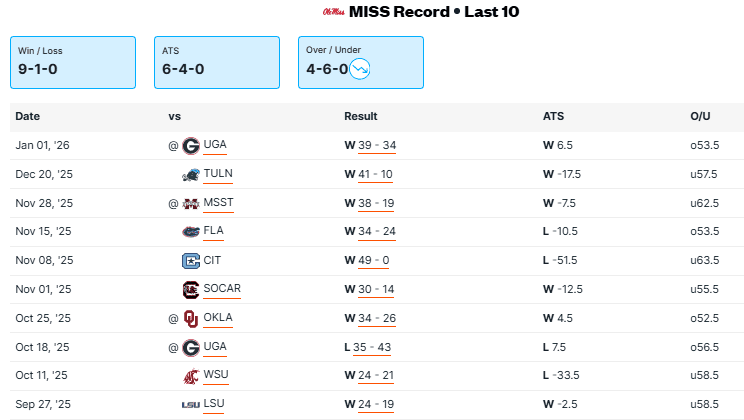This screenshot has height=420, width=744.
Task: Click the Ole Miss logo in header
Action: coord(333,12)
